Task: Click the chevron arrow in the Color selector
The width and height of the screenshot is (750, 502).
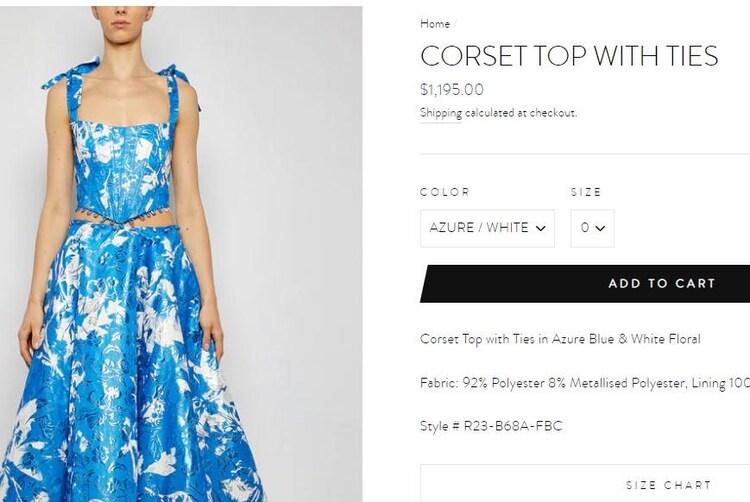Action: (x=540, y=229)
